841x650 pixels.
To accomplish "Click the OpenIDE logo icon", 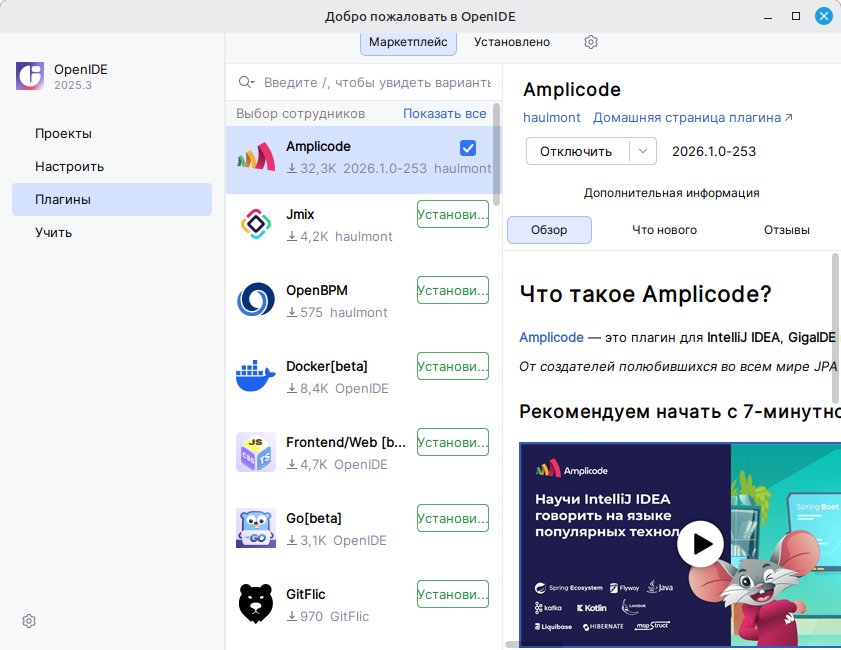I will [30, 76].
